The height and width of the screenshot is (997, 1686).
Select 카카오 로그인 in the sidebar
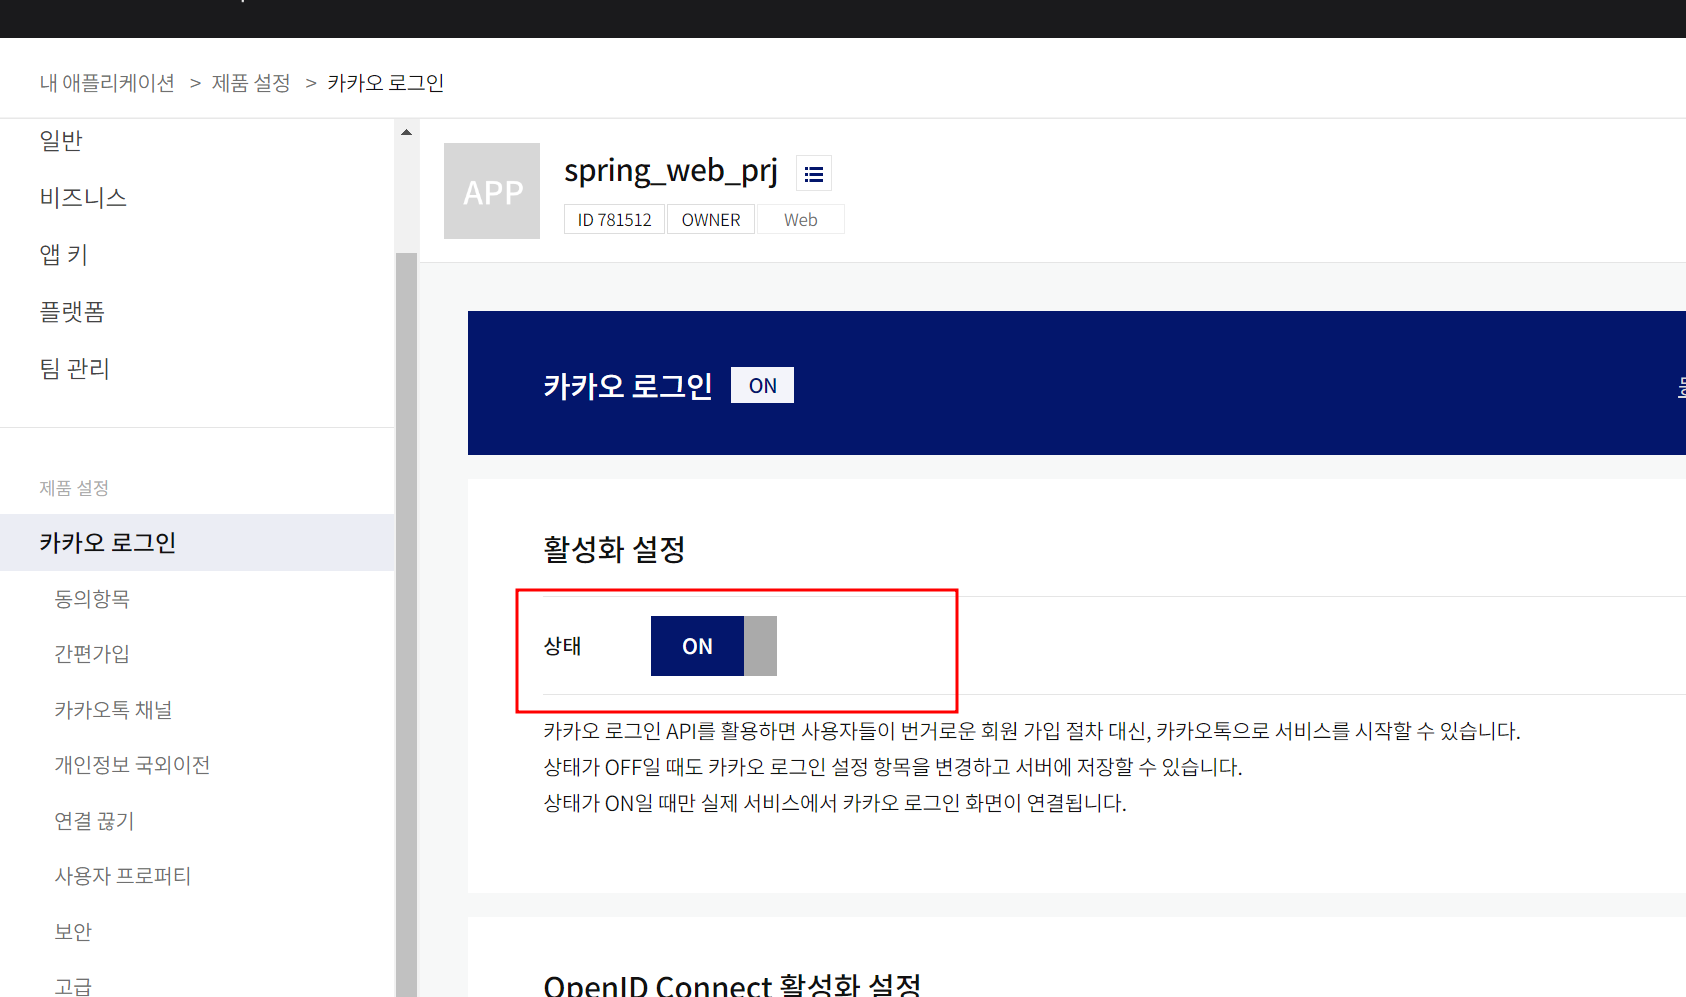[x=197, y=543]
